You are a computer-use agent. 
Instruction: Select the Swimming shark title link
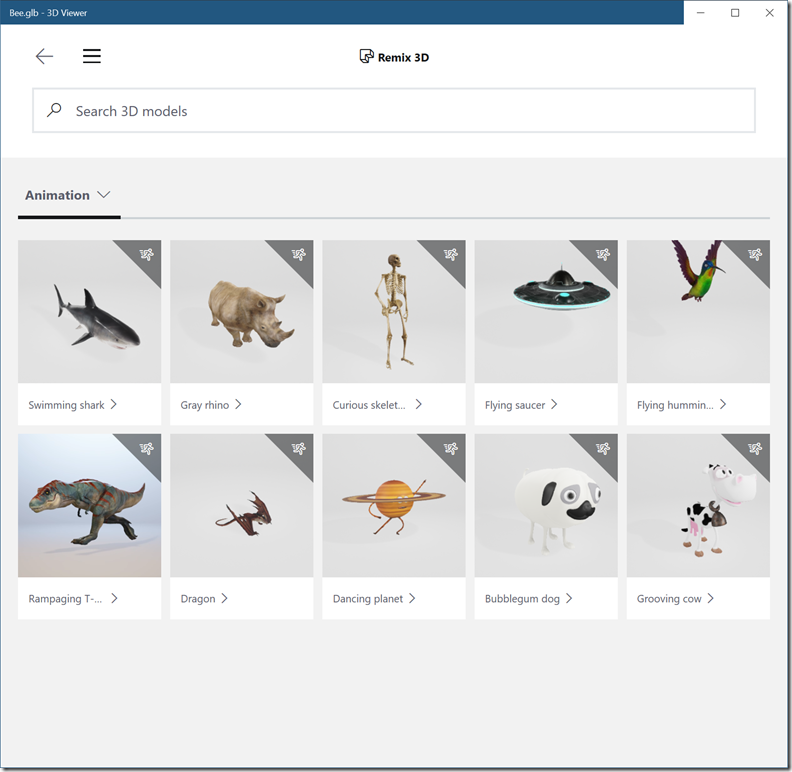tap(66, 405)
